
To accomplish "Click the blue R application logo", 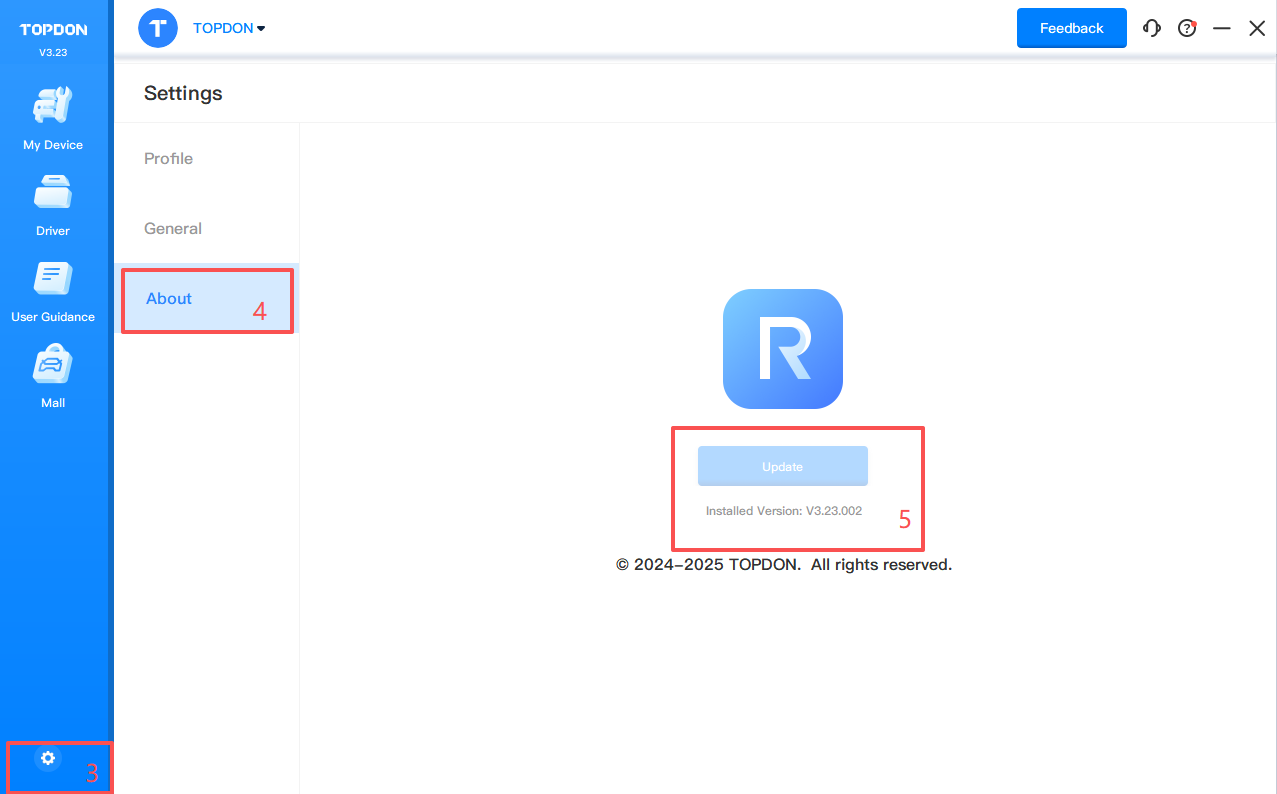I will pos(782,348).
